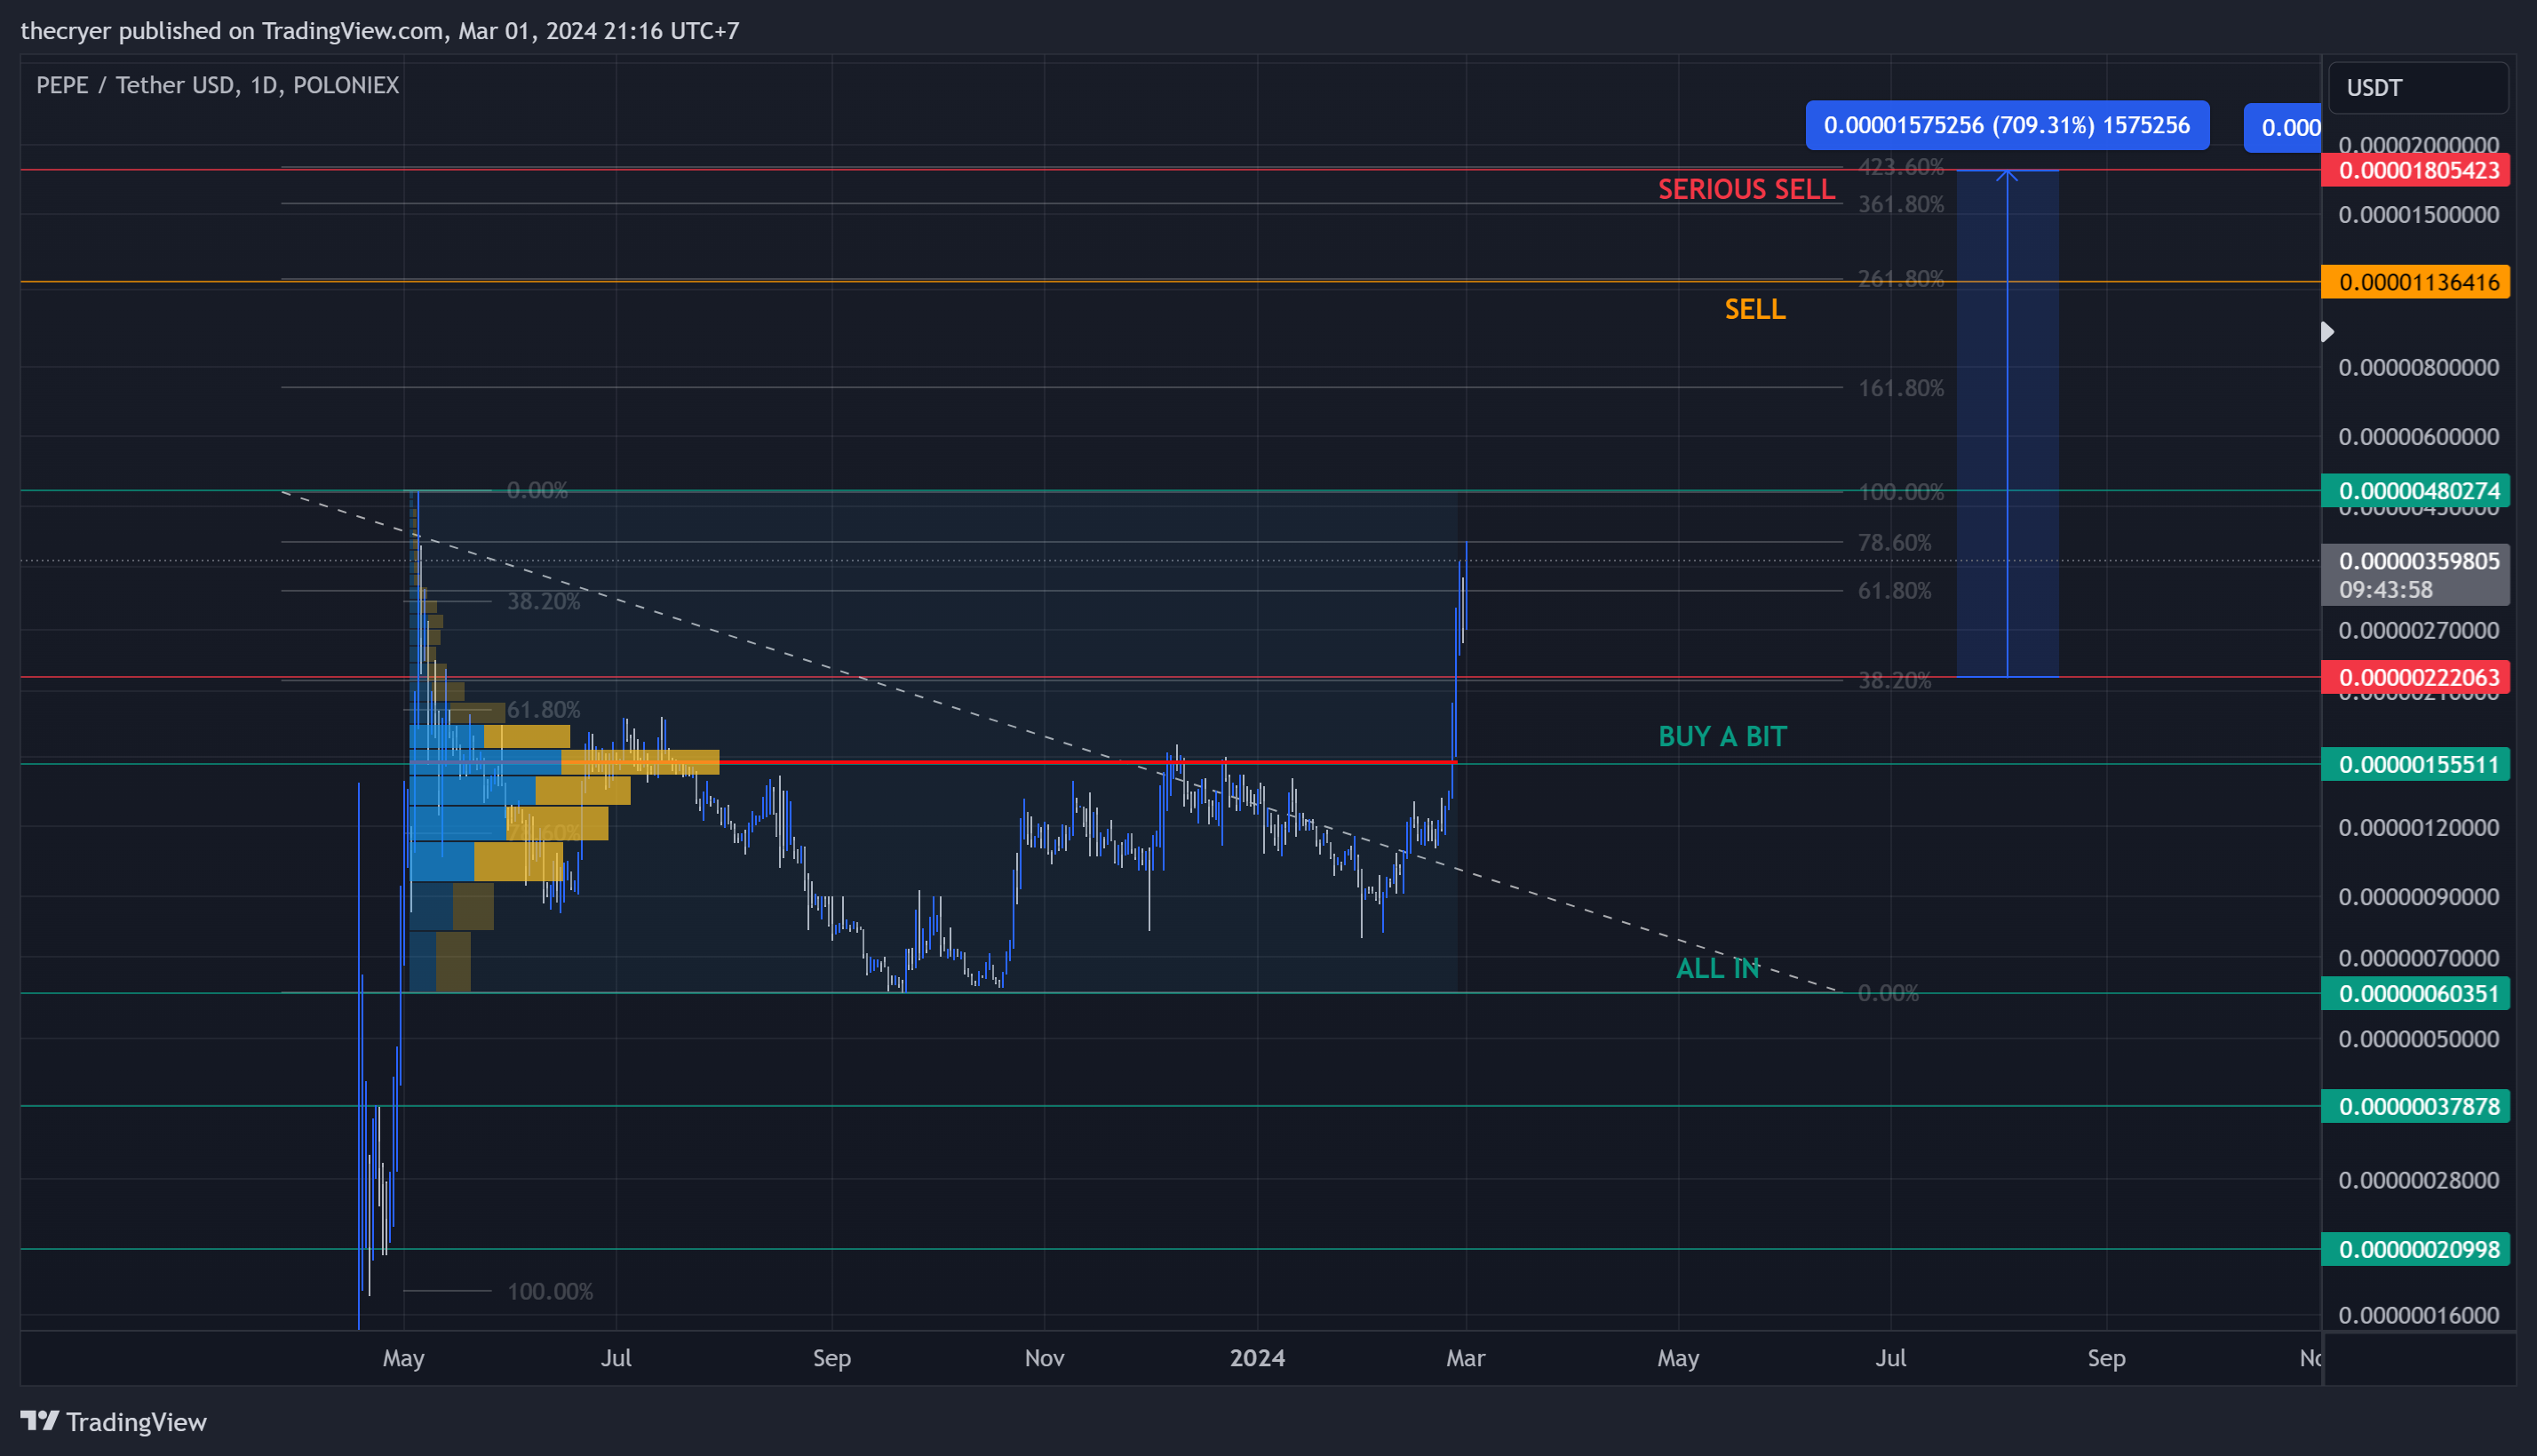Click the TradingView logo in the footer
This screenshot has height=1456, width=2537.
[113, 1421]
